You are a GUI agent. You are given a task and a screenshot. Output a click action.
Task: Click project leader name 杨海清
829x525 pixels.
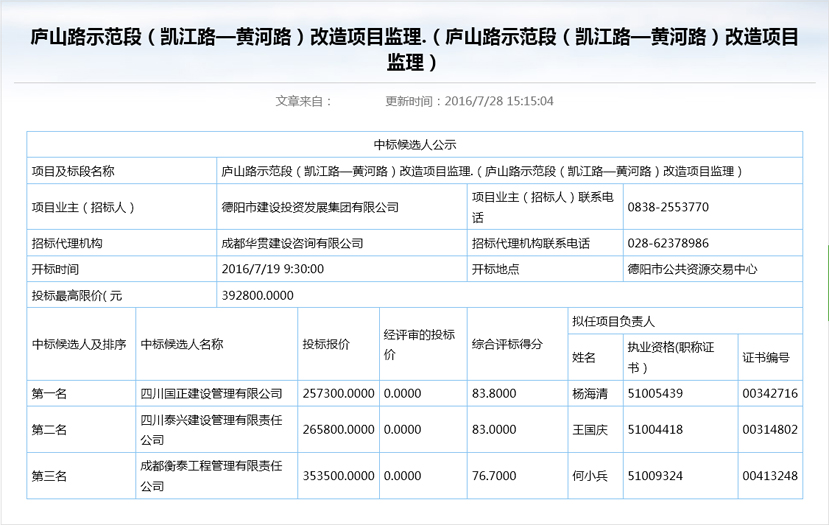[589, 393]
